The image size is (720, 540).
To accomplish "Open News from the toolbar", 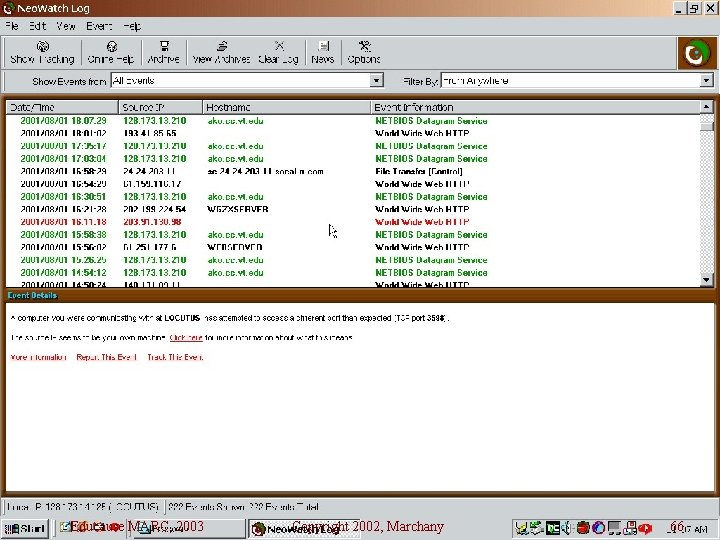I will pyautogui.click(x=323, y=52).
